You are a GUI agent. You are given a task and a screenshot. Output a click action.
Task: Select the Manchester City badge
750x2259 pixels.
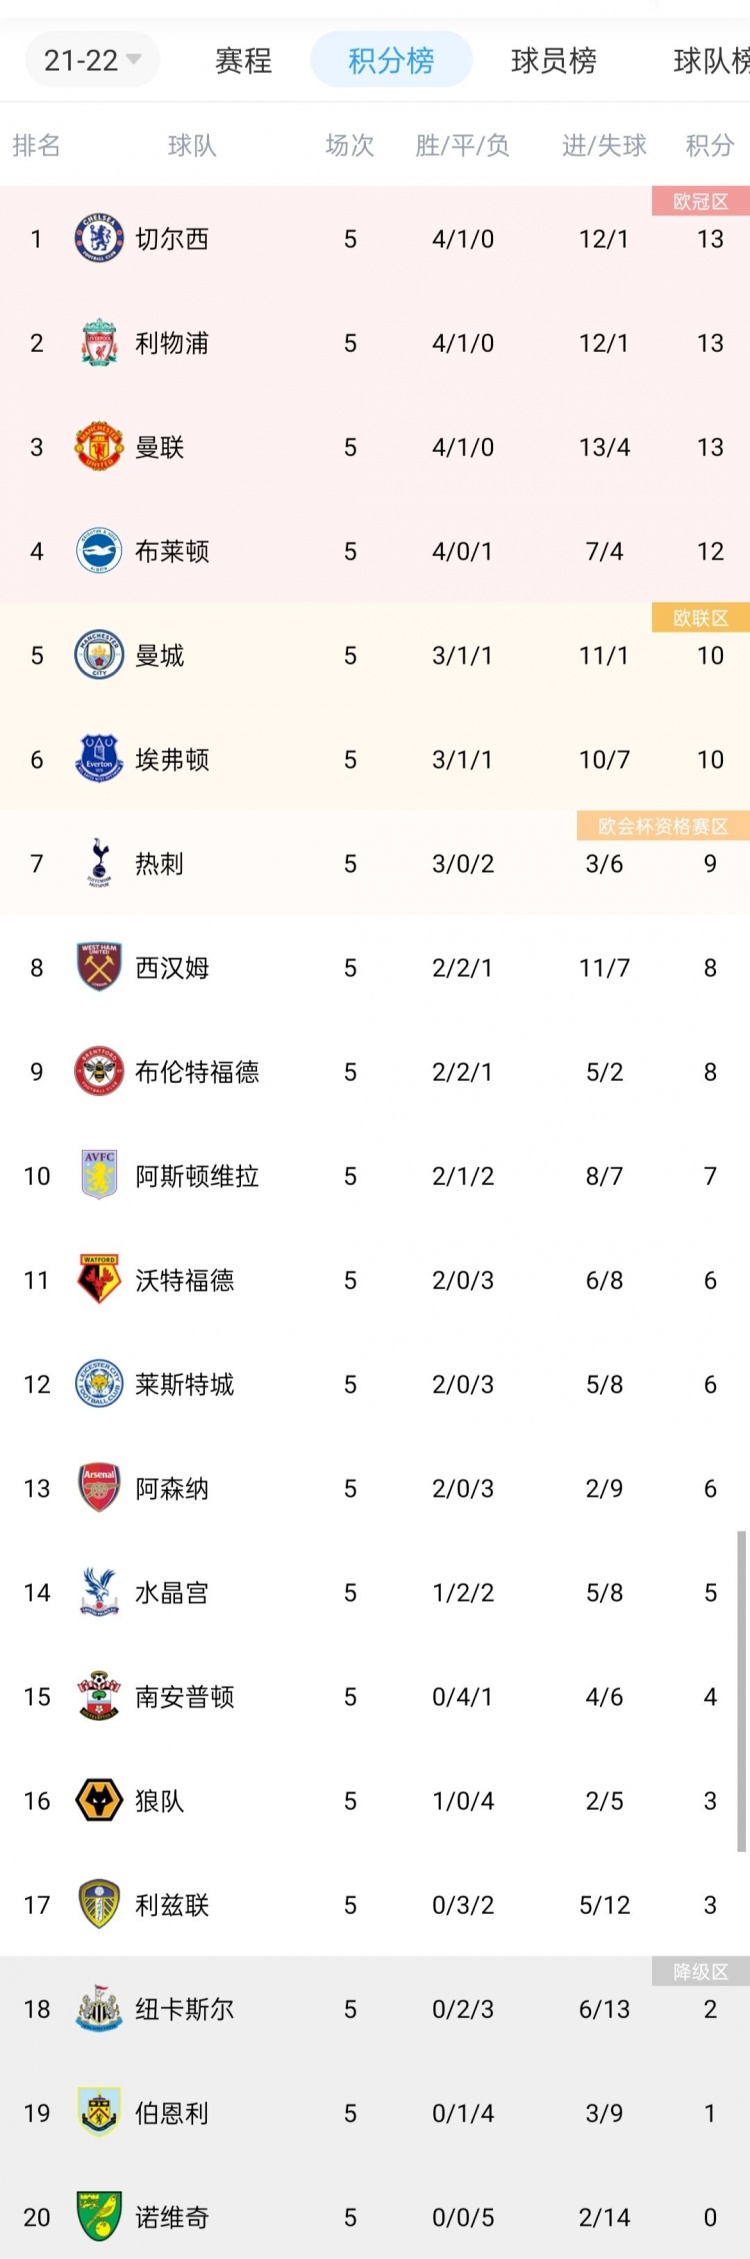97,655
